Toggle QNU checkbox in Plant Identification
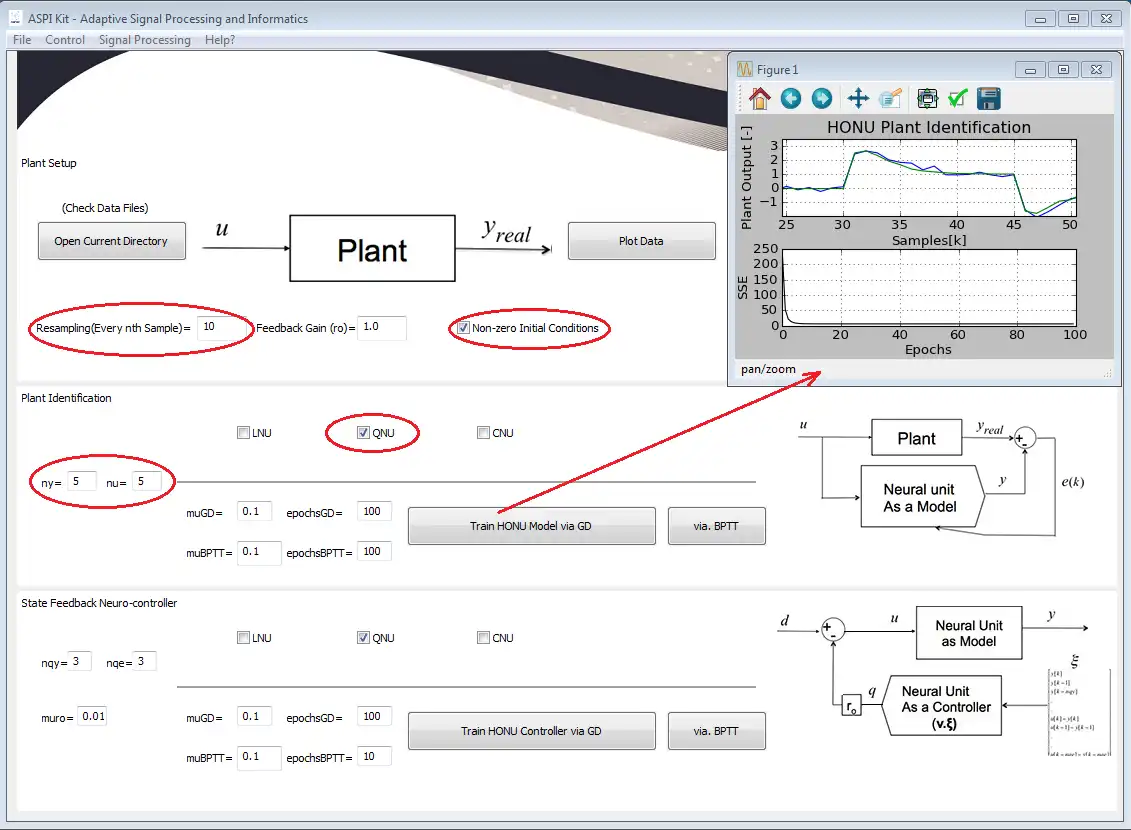 [364, 433]
